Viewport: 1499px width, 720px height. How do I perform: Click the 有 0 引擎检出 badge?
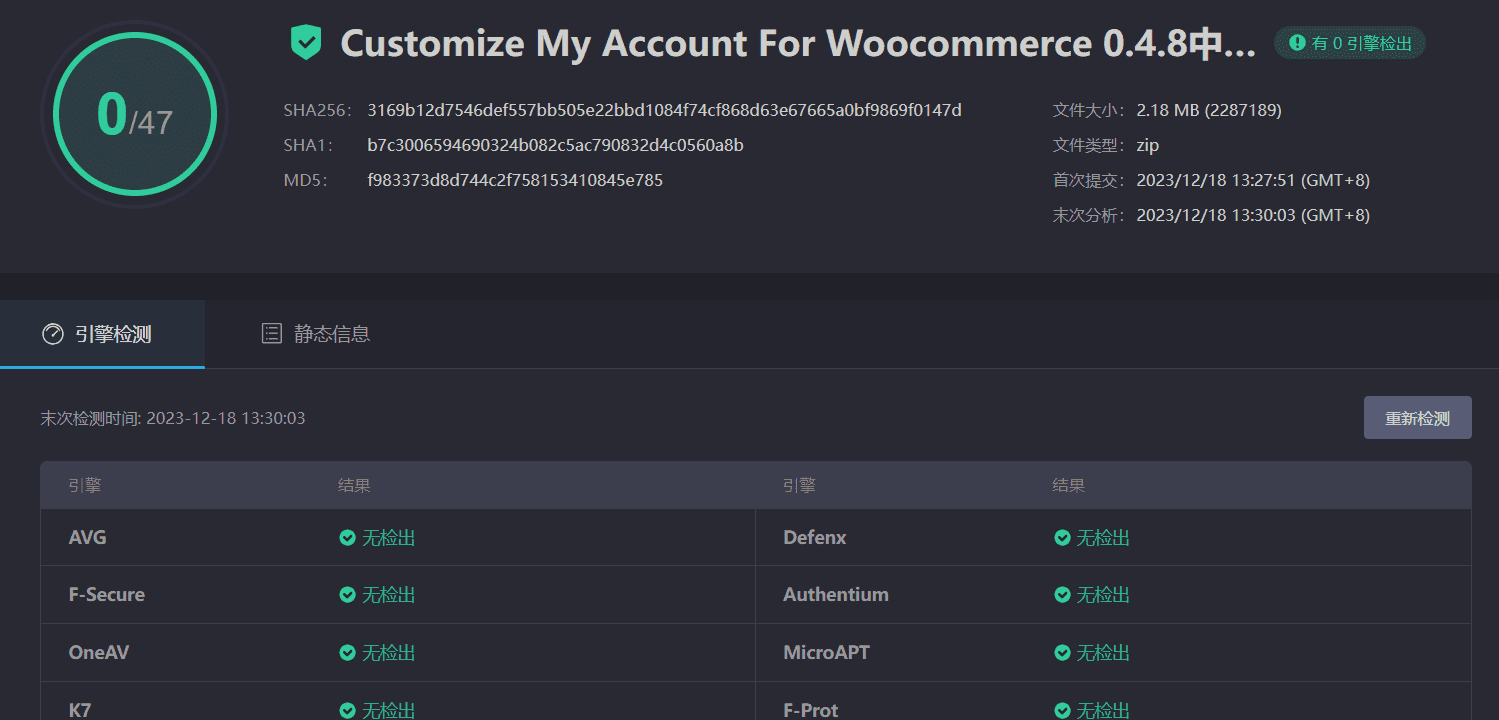click(1349, 43)
